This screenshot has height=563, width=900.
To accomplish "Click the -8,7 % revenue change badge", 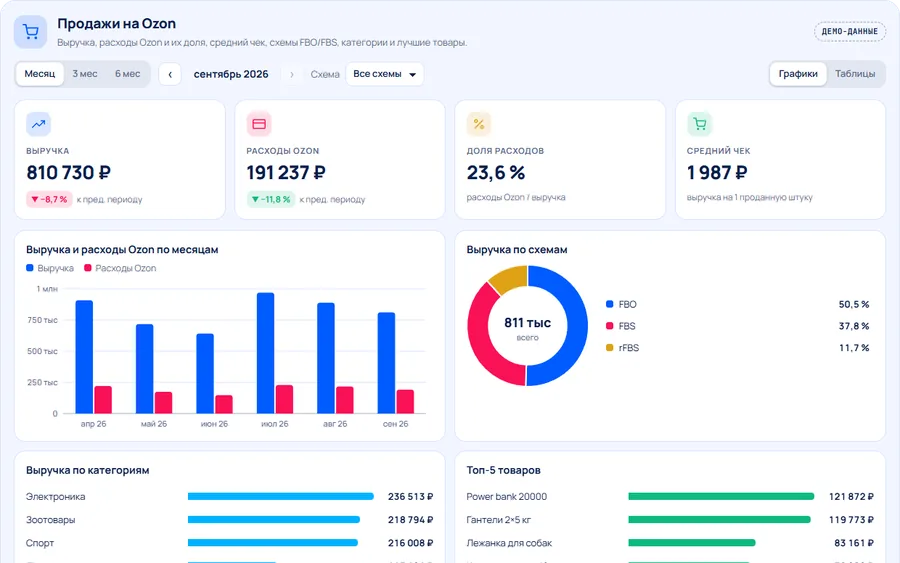I will [49, 199].
